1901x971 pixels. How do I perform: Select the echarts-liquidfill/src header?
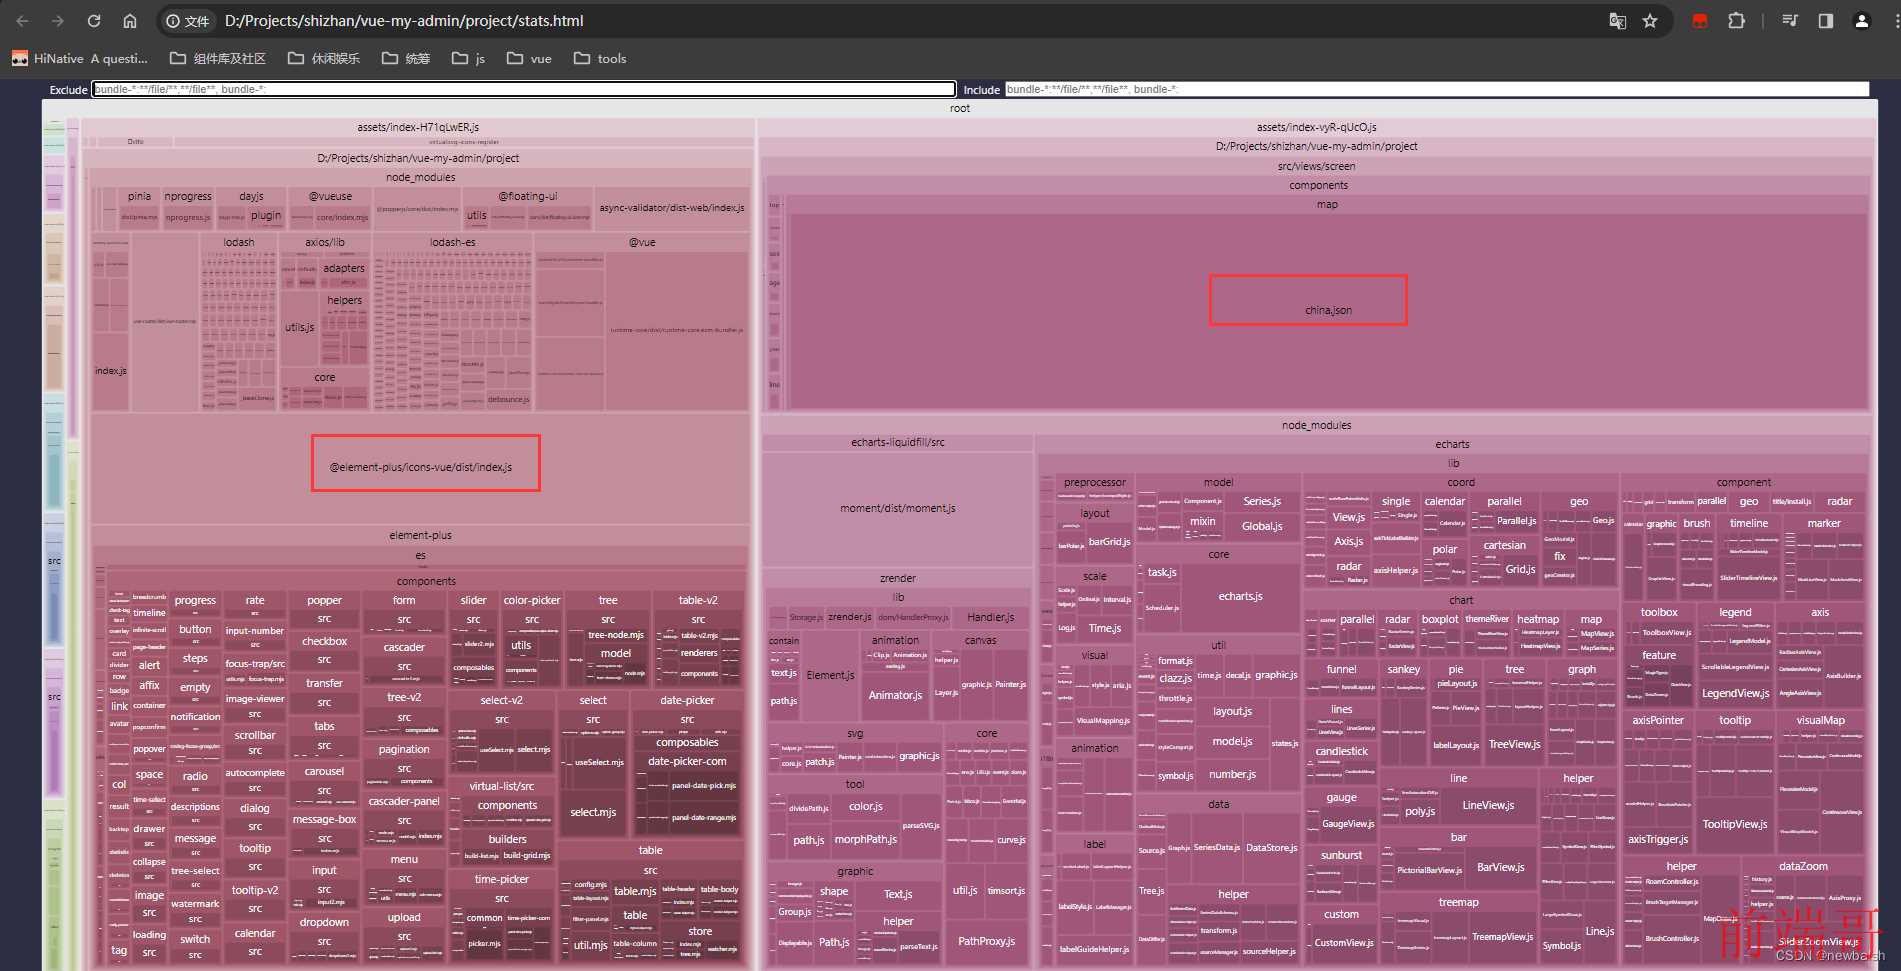click(898, 442)
